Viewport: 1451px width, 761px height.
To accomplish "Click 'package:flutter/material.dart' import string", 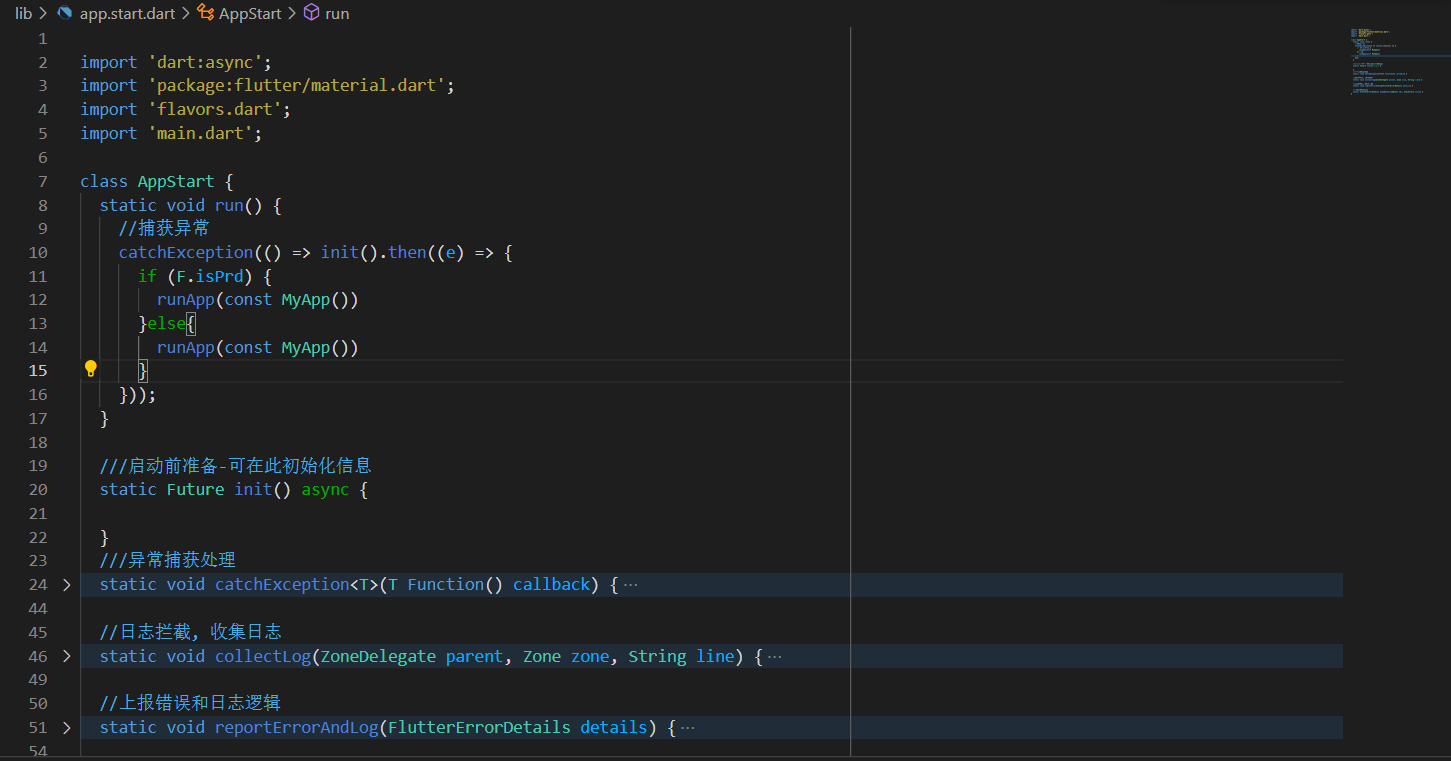I will pyautogui.click(x=296, y=86).
